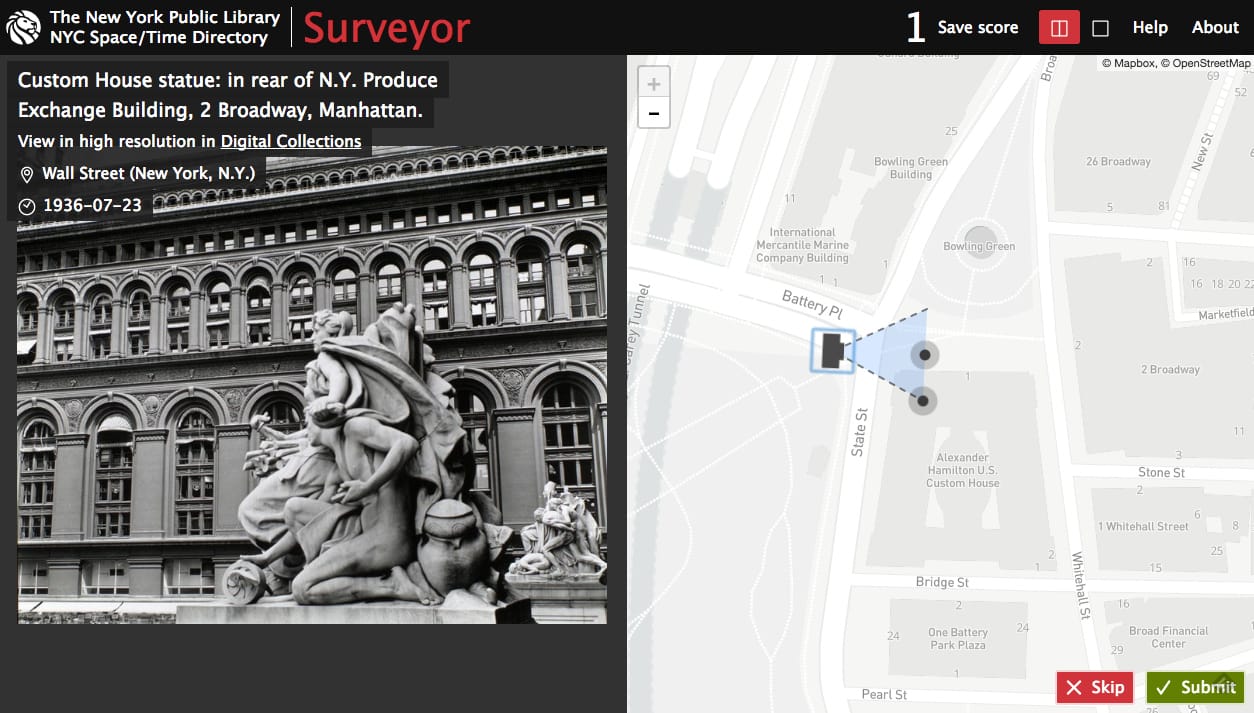This screenshot has width=1254, height=713.
Task: Click Save score
Action: (x=977, y=27)
